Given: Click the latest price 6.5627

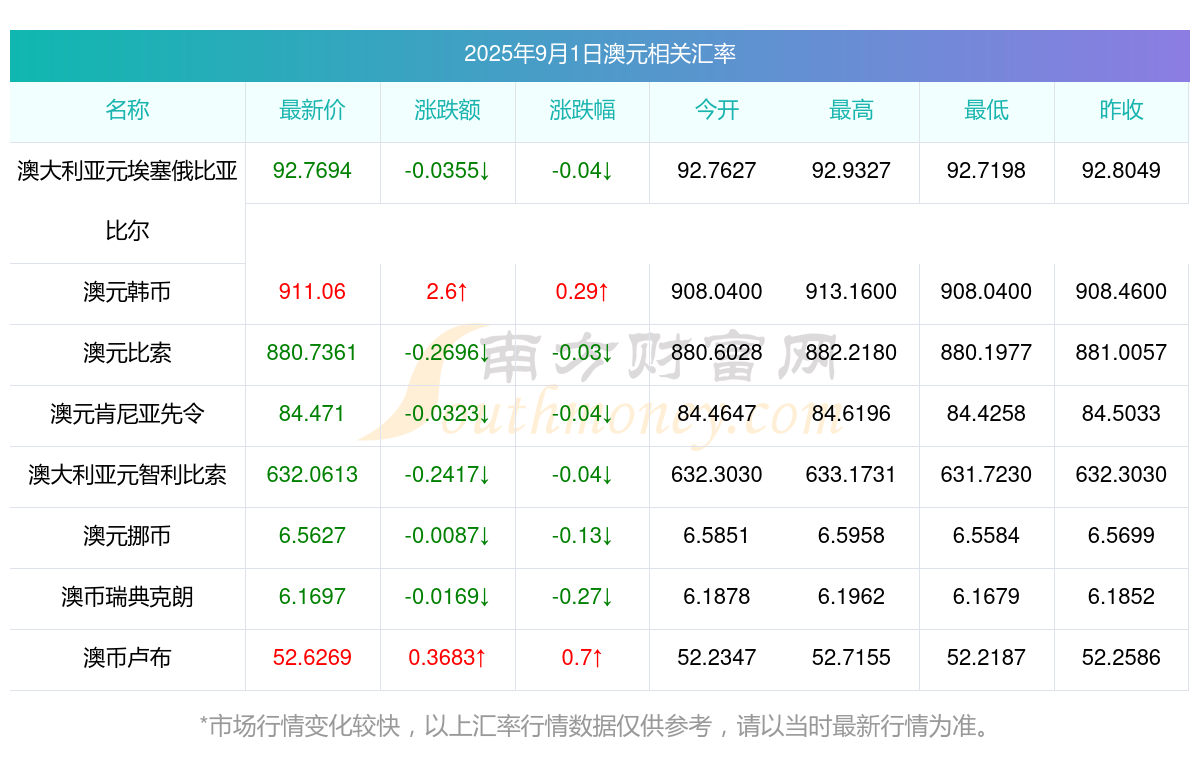Looking at the screenshot, I should click(x=312, y=536).
